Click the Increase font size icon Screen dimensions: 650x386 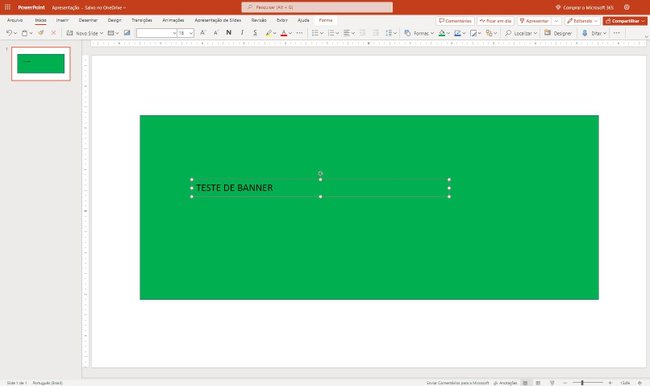(202, 33)
